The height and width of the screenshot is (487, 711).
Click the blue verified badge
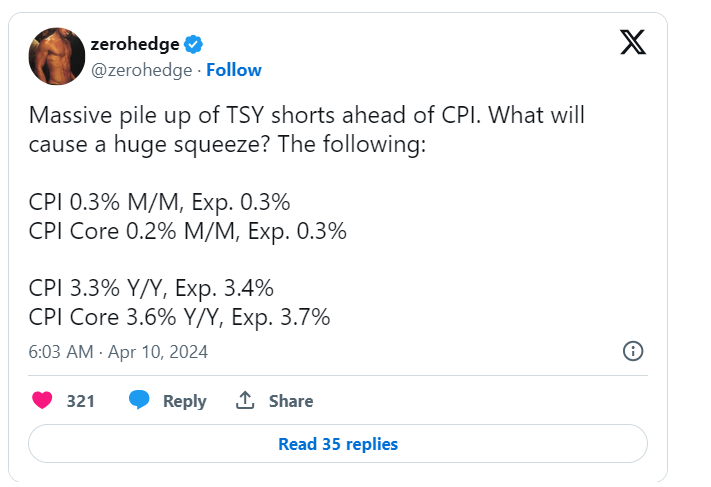(194, 43)
